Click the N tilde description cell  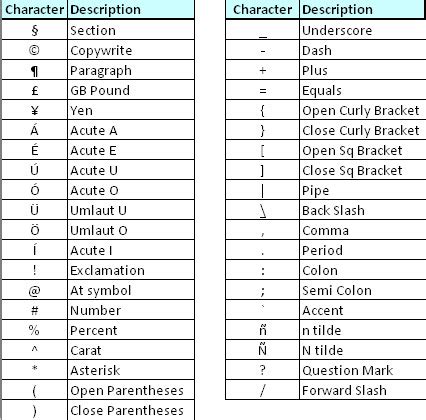click(x=363, y=350)
